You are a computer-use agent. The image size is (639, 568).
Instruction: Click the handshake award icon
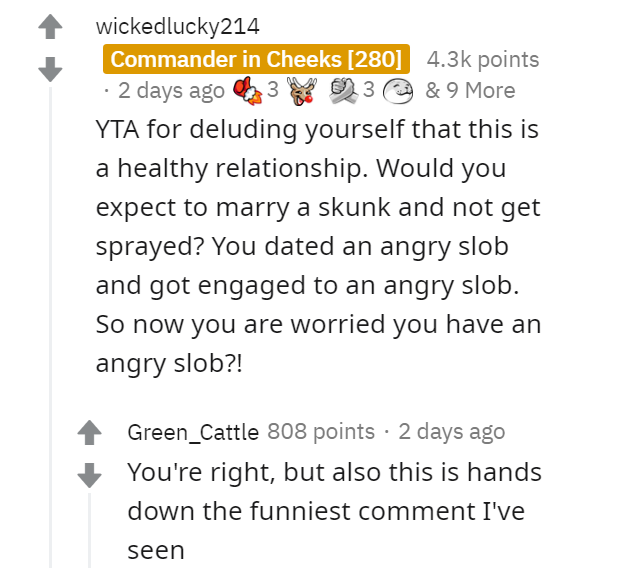click(x=344, y=90)
